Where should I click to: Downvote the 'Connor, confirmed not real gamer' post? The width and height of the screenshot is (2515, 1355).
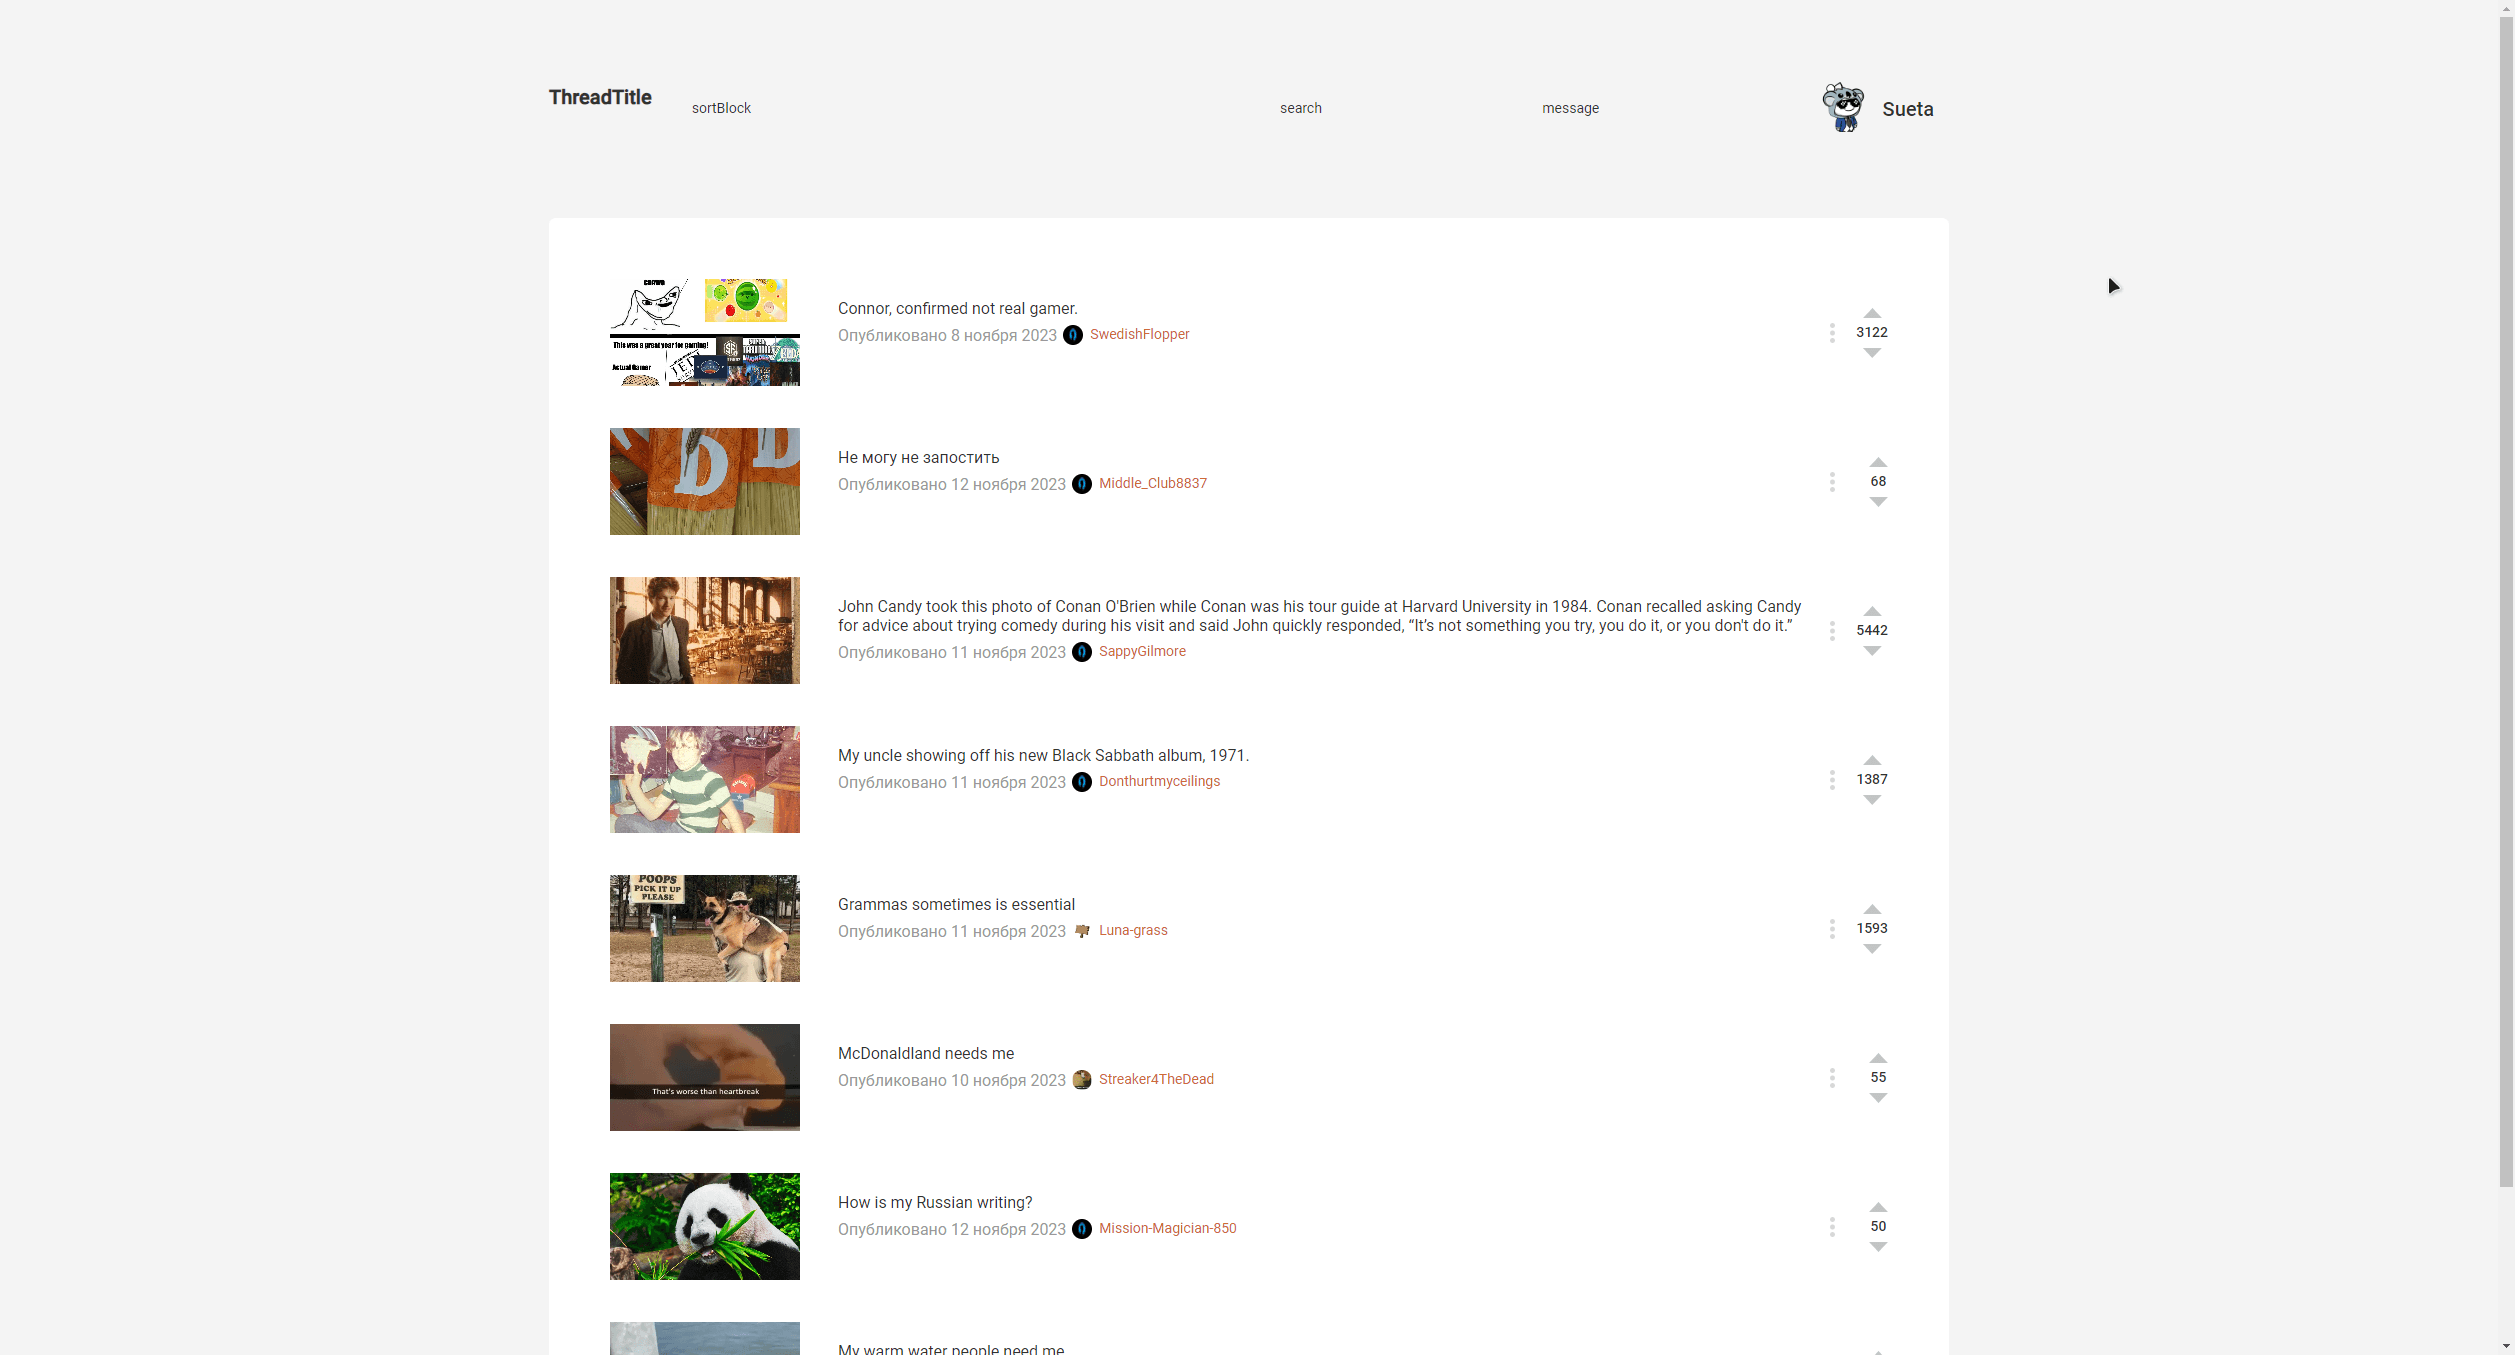[1872, 353]
